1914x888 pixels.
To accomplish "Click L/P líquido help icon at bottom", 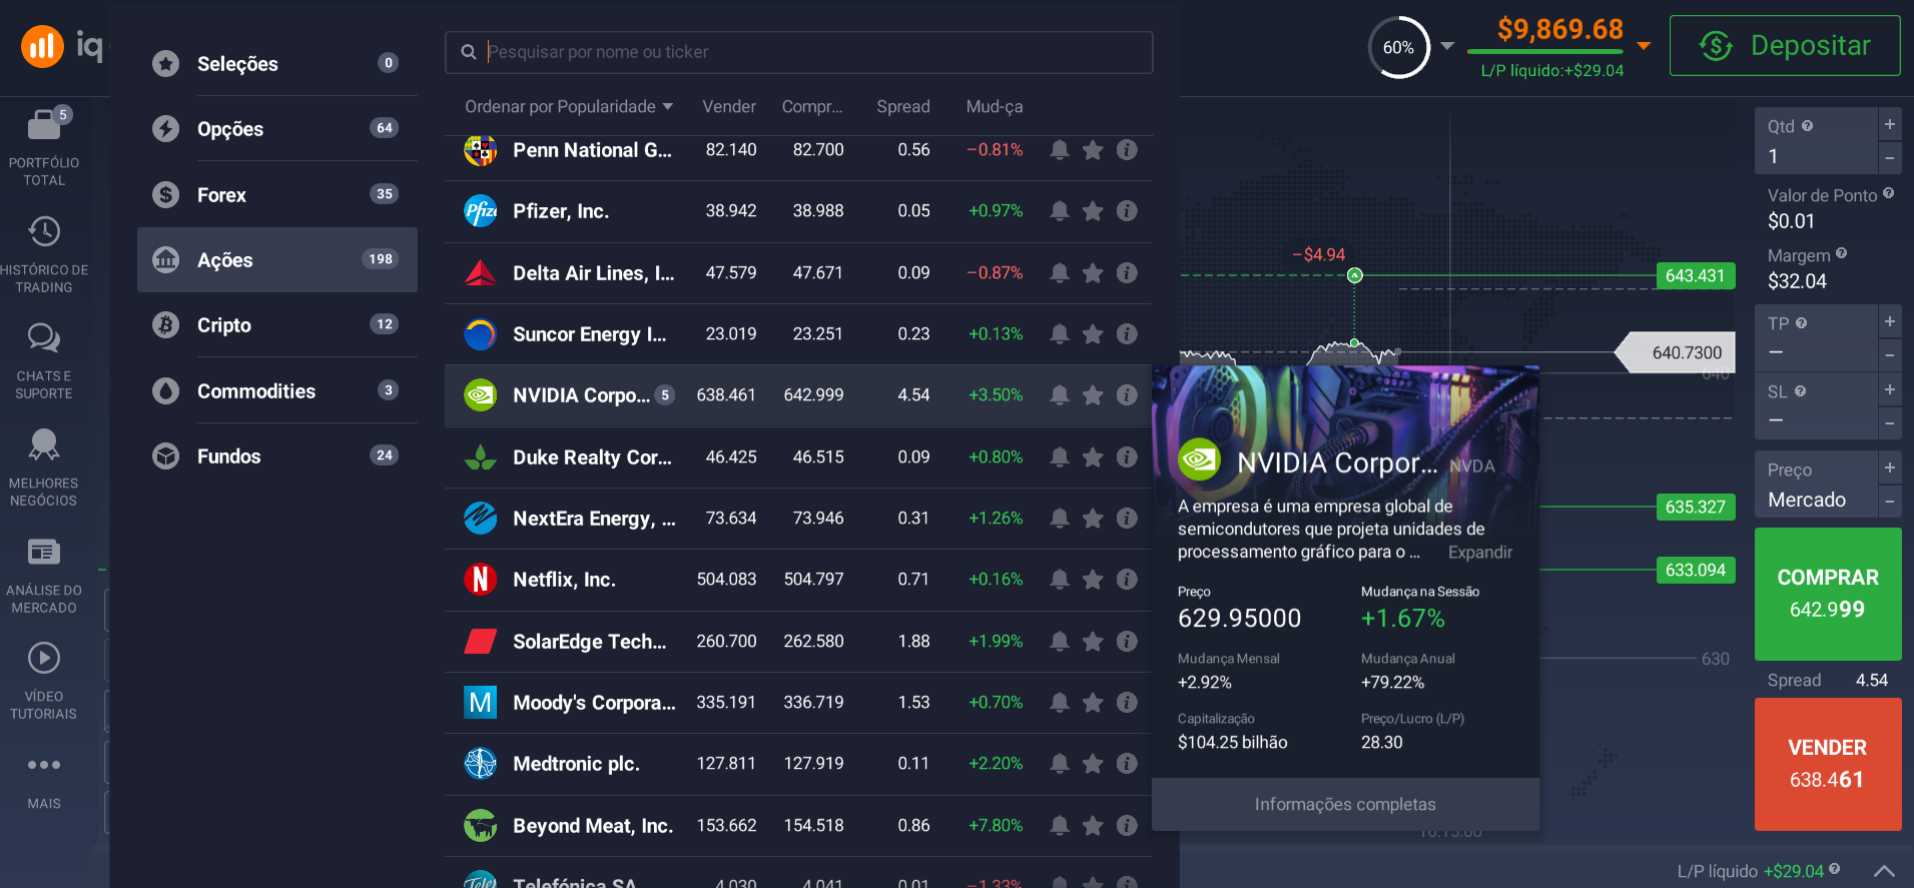I will 1834,869.
